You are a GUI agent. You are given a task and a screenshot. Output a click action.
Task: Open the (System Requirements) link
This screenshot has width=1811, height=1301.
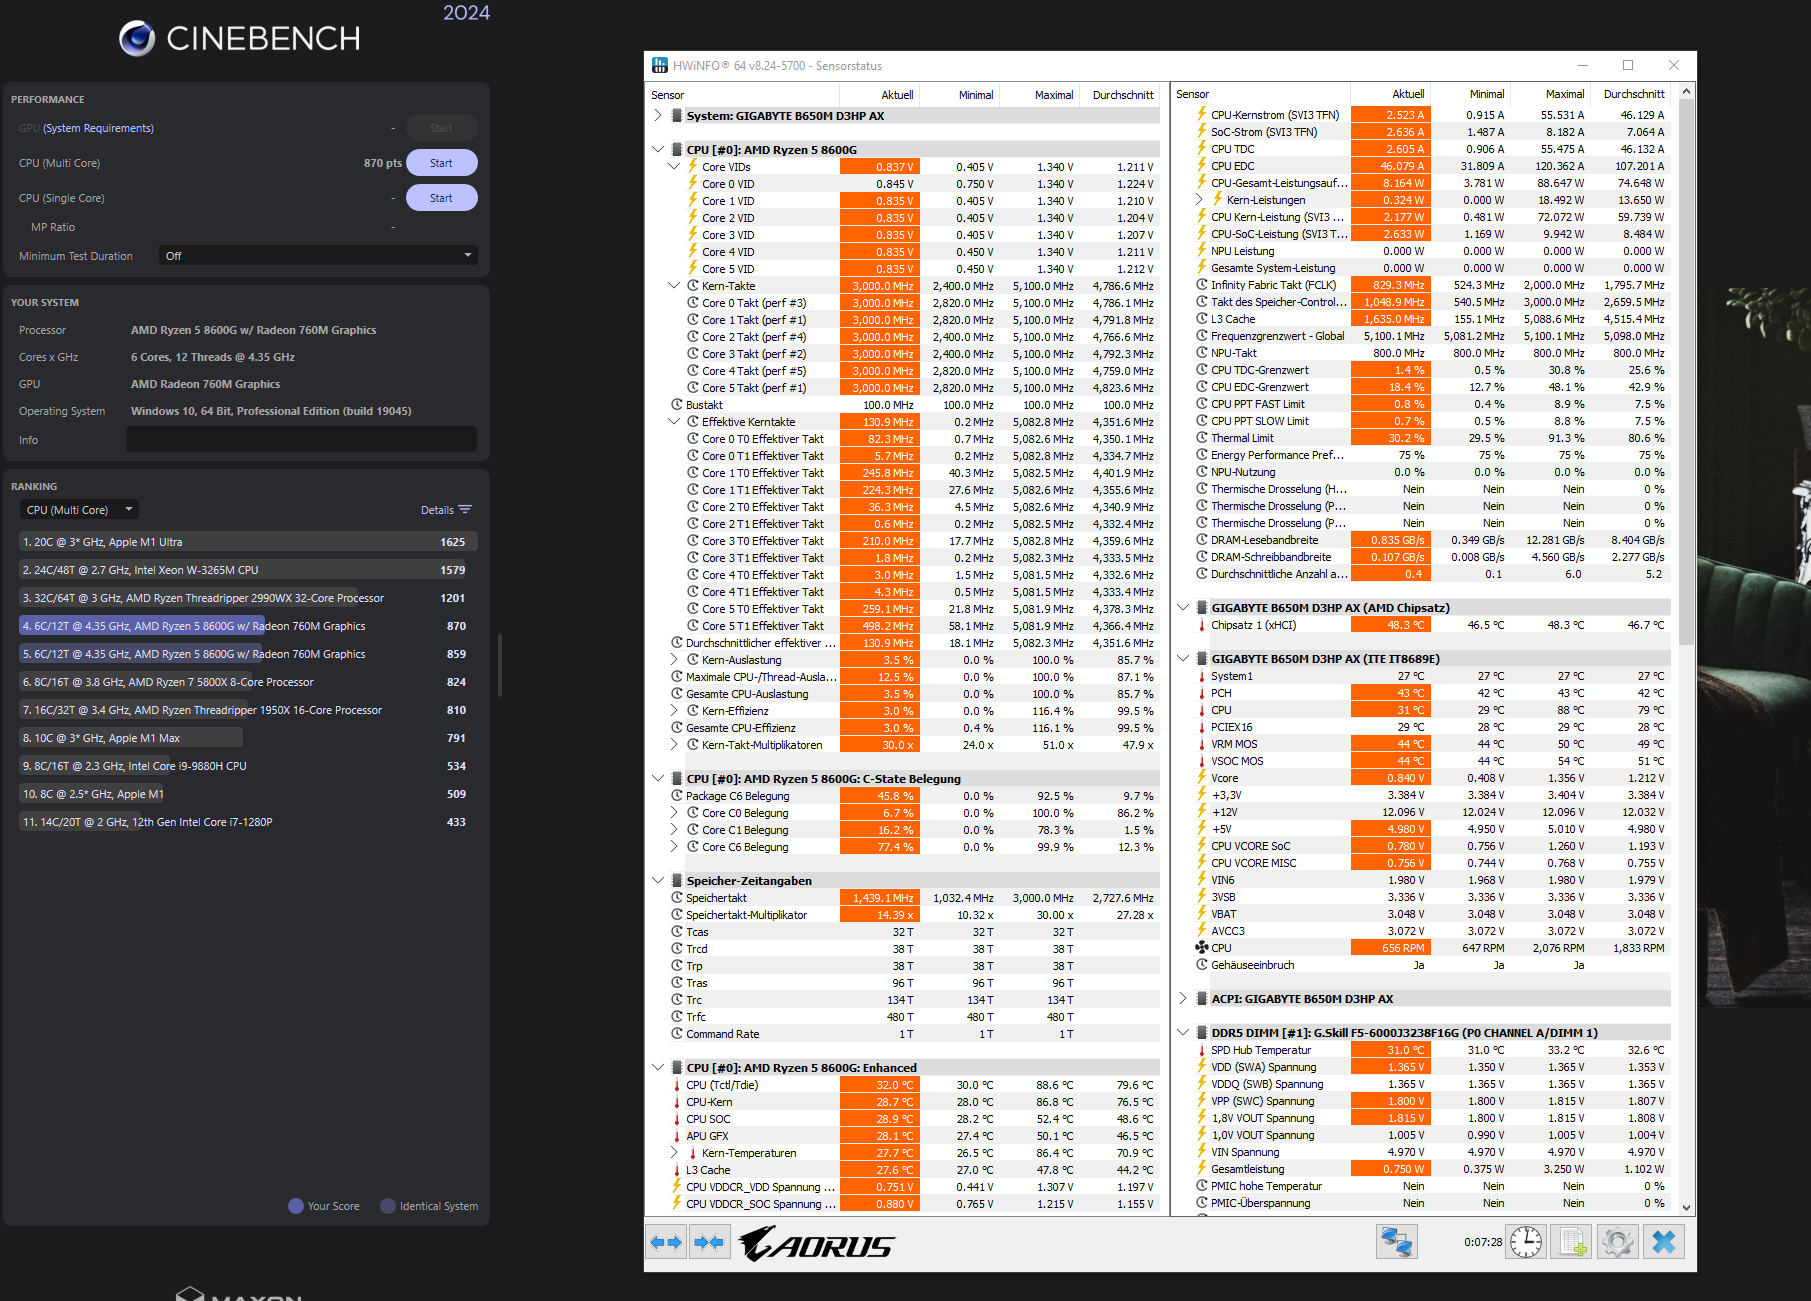(98, 128)
